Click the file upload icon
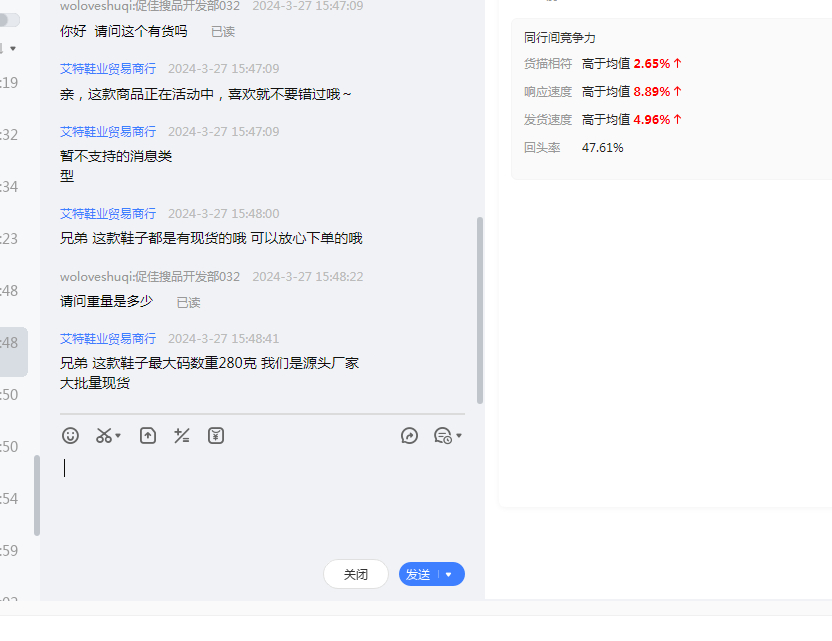Viewport: 832px width, 641px height. tap(148, 436)
